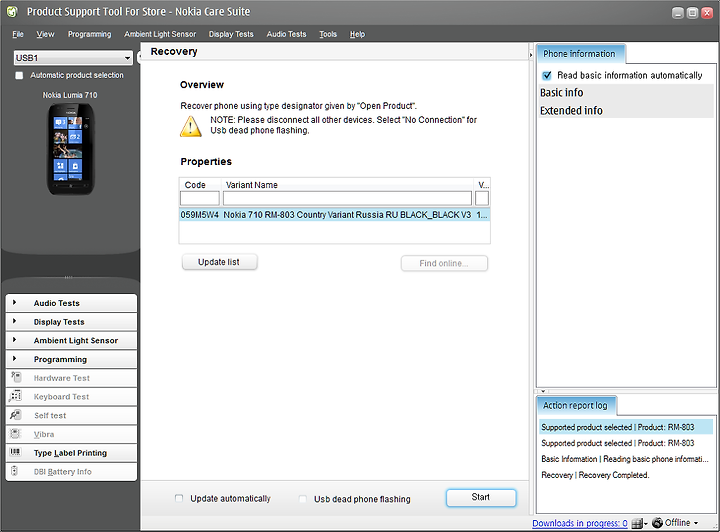Screen dimensions: 720x532
Task: Click the Self test sidebar button
Action: (x=71, y=415)
